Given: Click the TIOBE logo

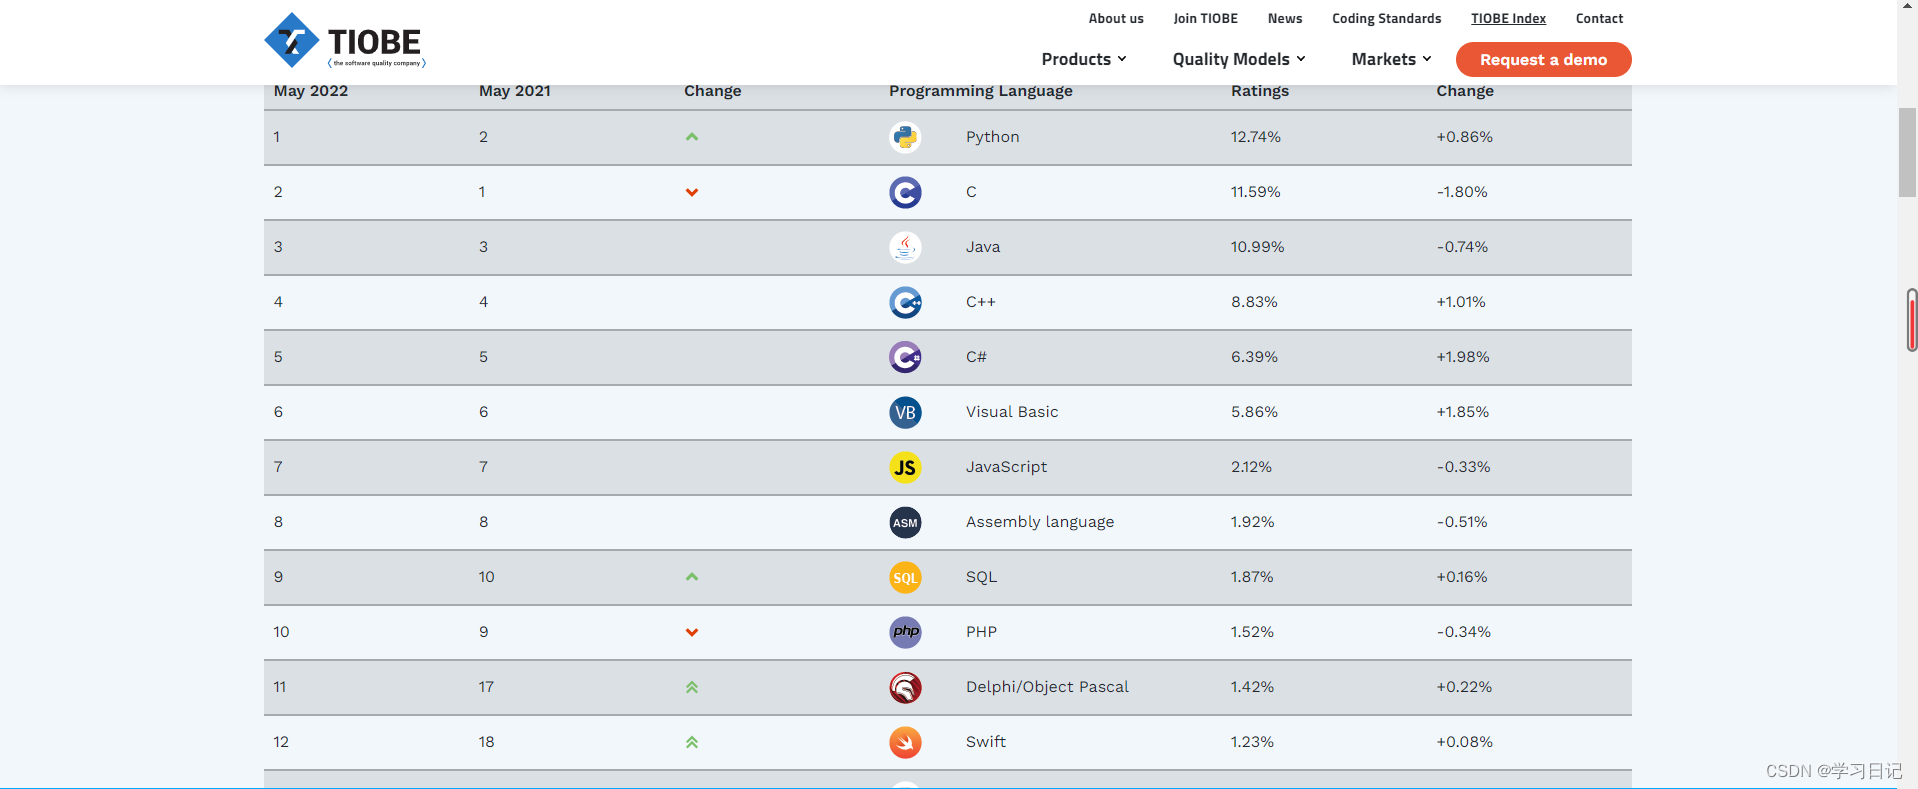Looking at the screenshot, I should pyautogui.click(x=345, y=41).
